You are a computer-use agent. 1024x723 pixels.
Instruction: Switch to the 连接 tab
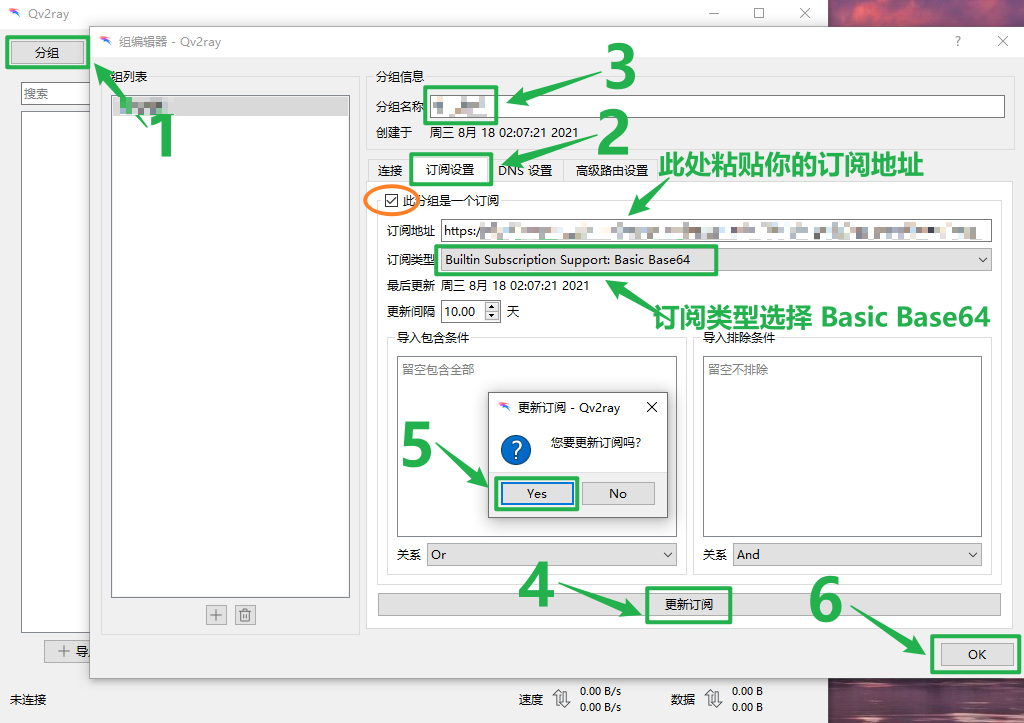(390, 170)
